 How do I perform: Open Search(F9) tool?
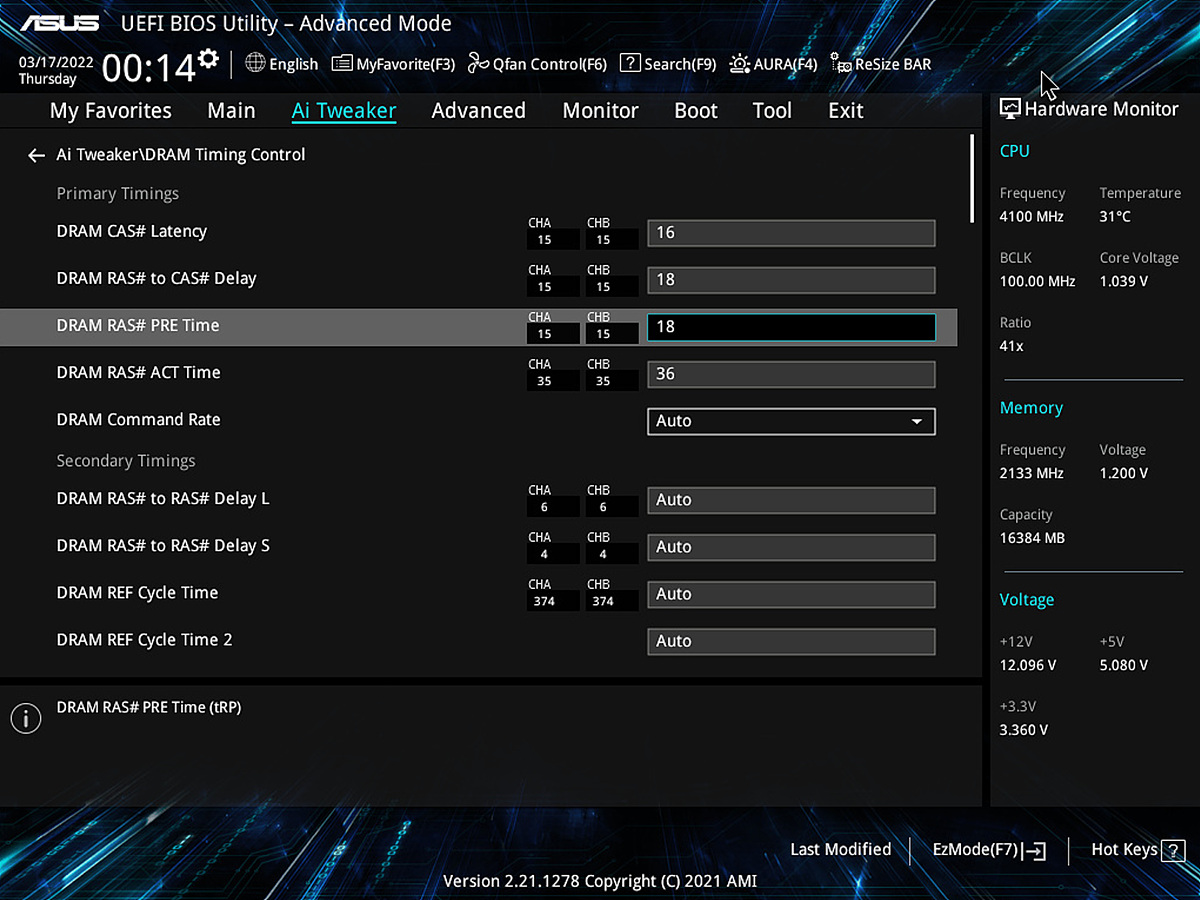(x=668, y=64)
